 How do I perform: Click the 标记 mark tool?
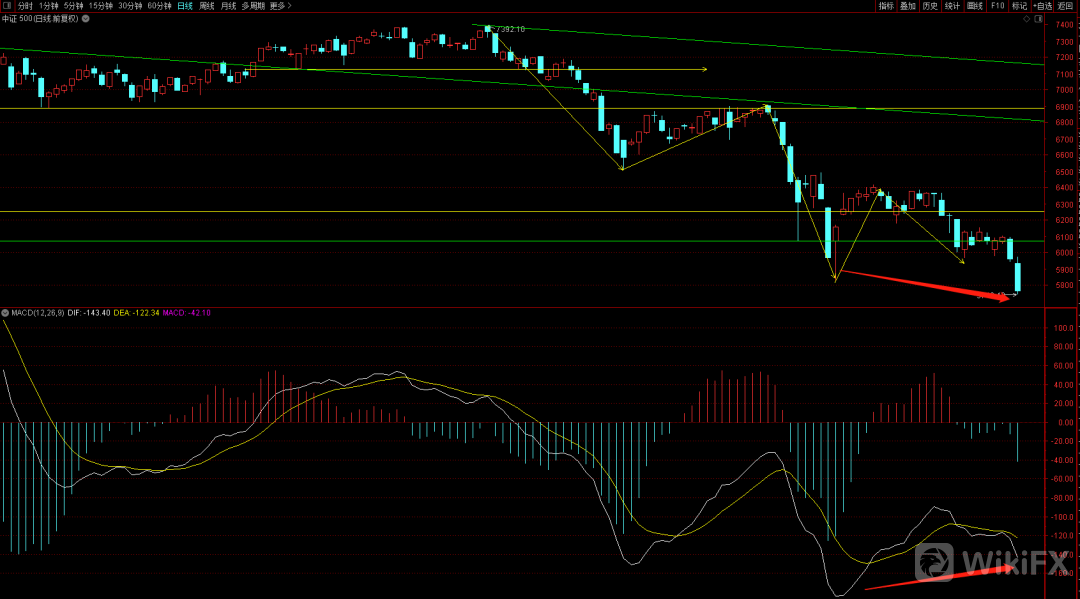click(1020, 6)
